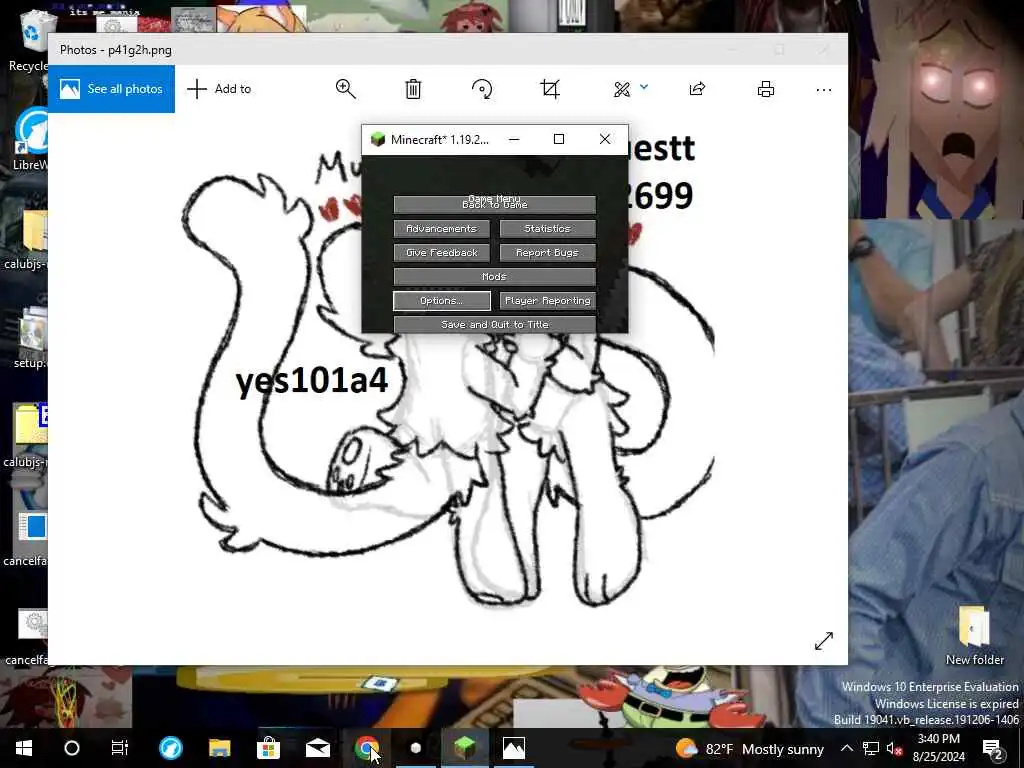Open Cortana search circle on taskbar
Screen dimensions: 1024x768
[72, 748]
